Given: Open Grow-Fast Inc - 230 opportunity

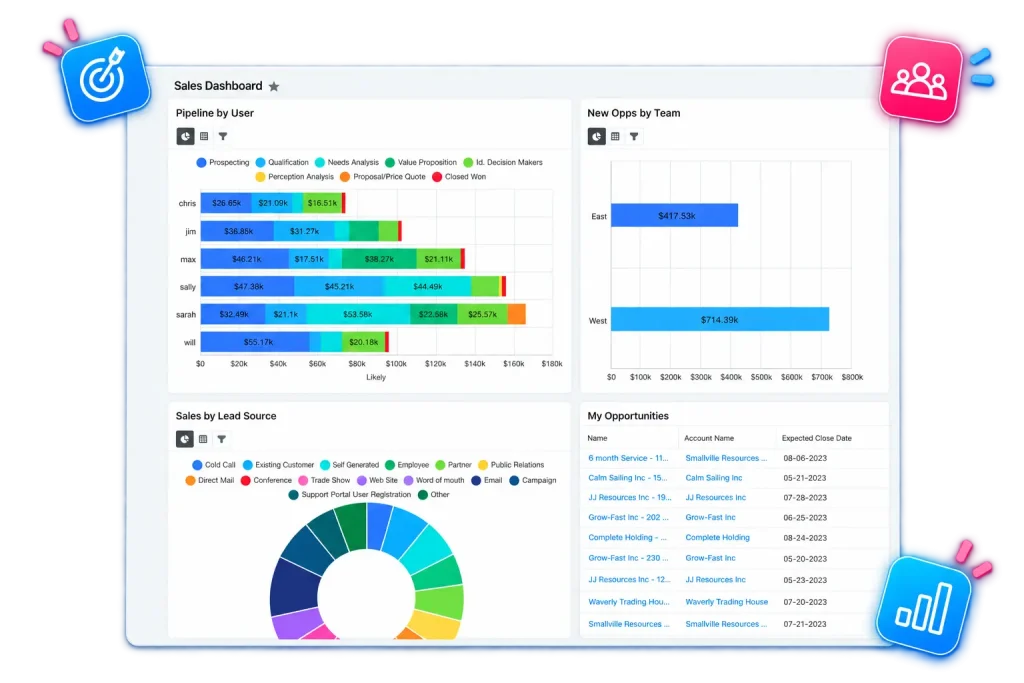Looking at the screenshot, I should pos(628,558).
